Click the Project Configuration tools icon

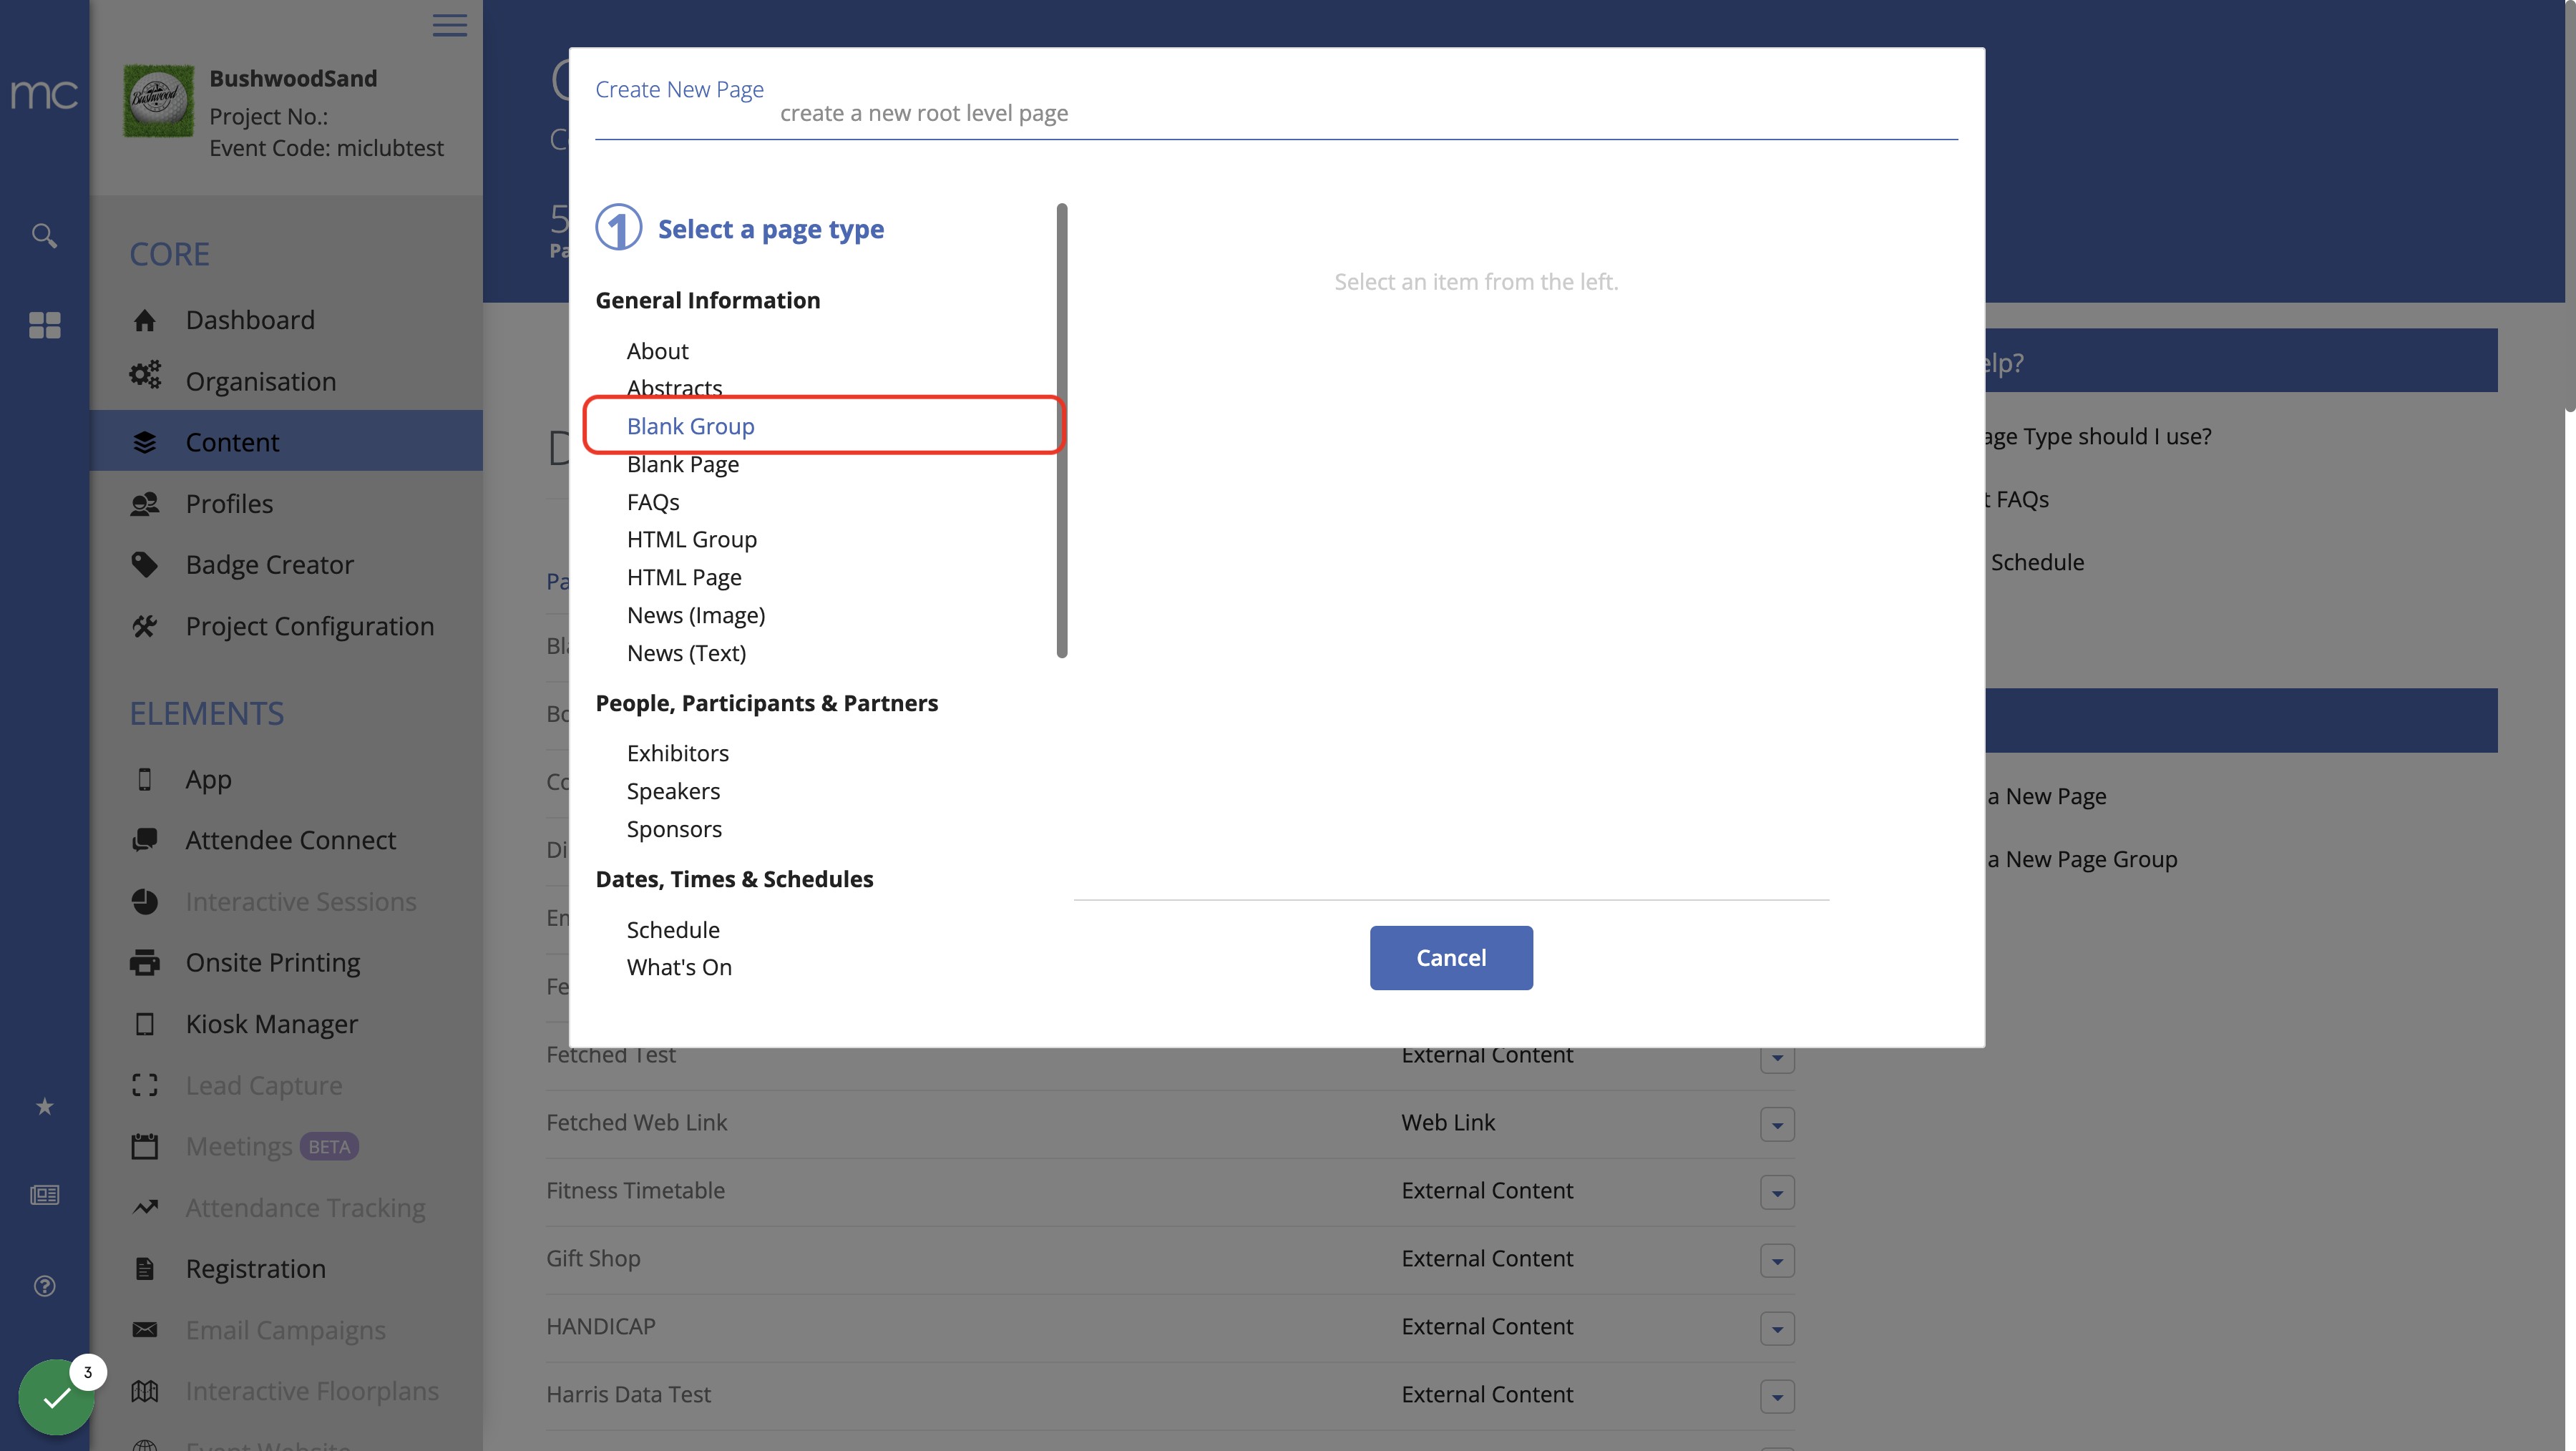click(144, 626)
